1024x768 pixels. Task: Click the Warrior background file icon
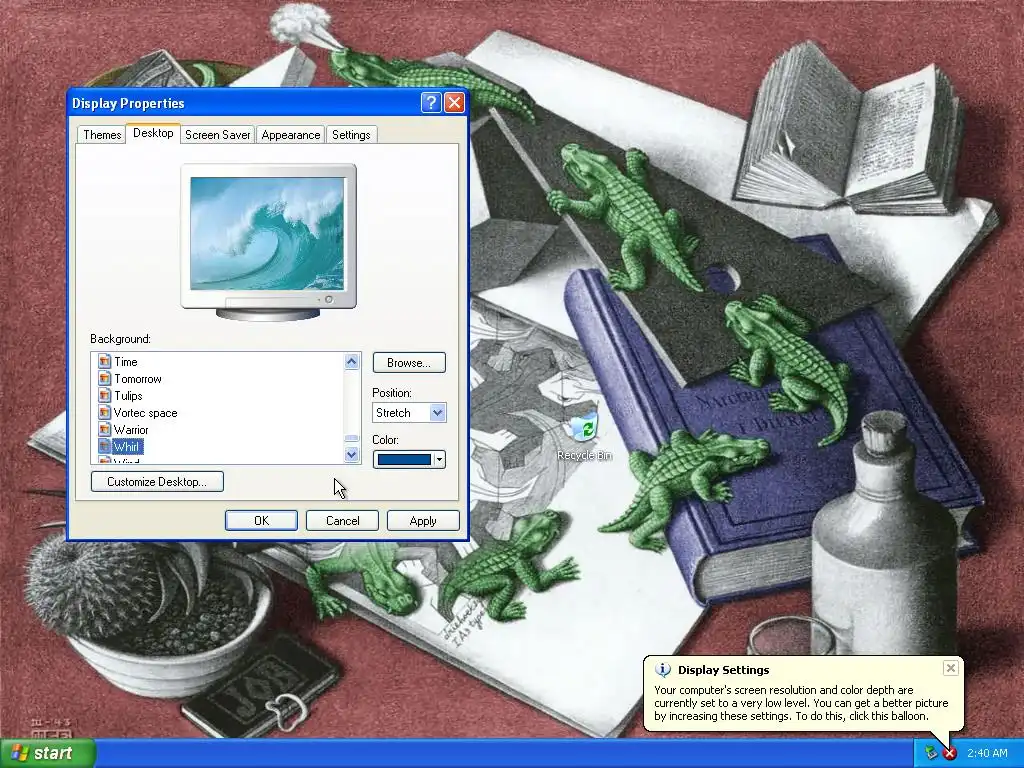point(104,429)
